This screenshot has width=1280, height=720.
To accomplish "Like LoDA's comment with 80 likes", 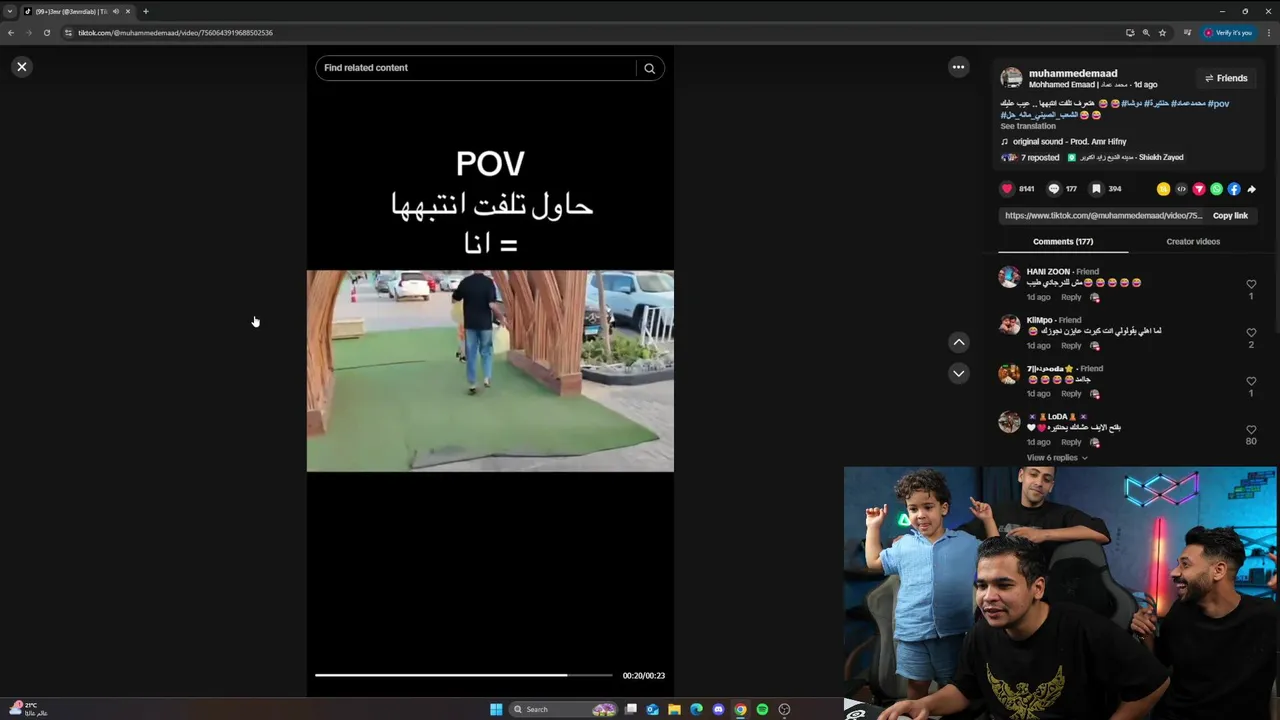I will pos(1251,429).
